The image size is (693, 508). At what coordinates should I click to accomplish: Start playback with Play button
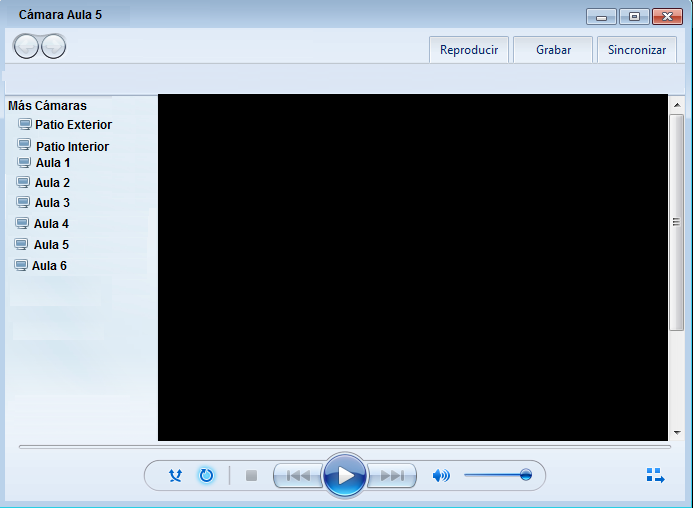tap(345, 476)
